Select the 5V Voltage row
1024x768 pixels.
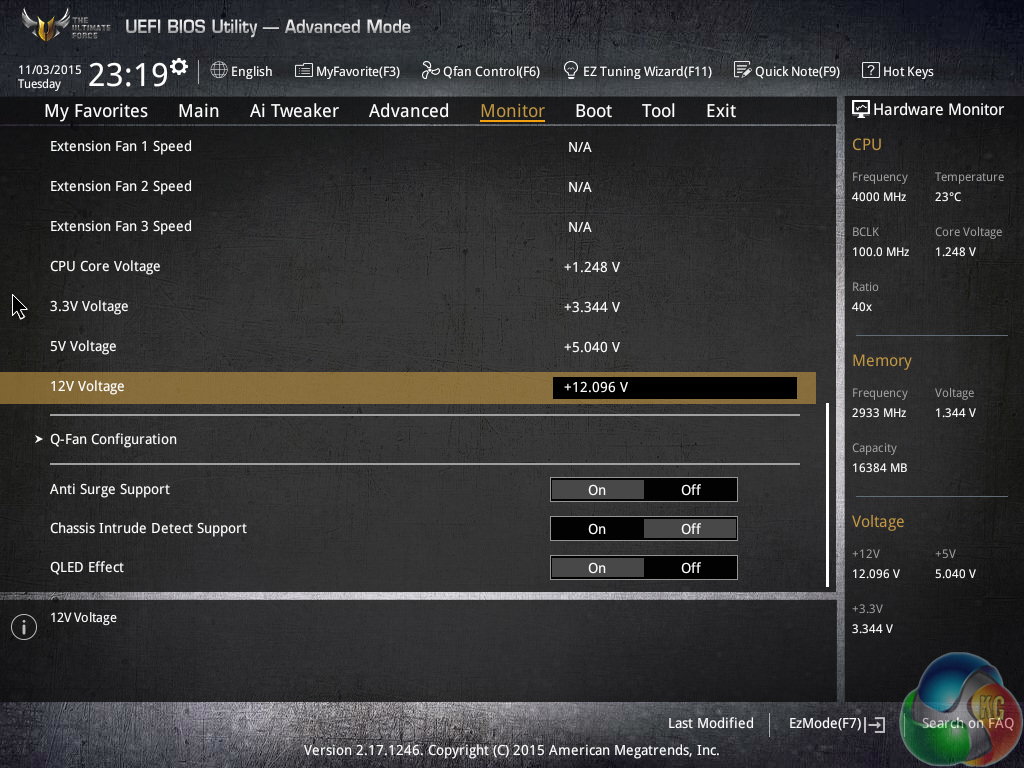pyautogui.click(x=408, y=347)
